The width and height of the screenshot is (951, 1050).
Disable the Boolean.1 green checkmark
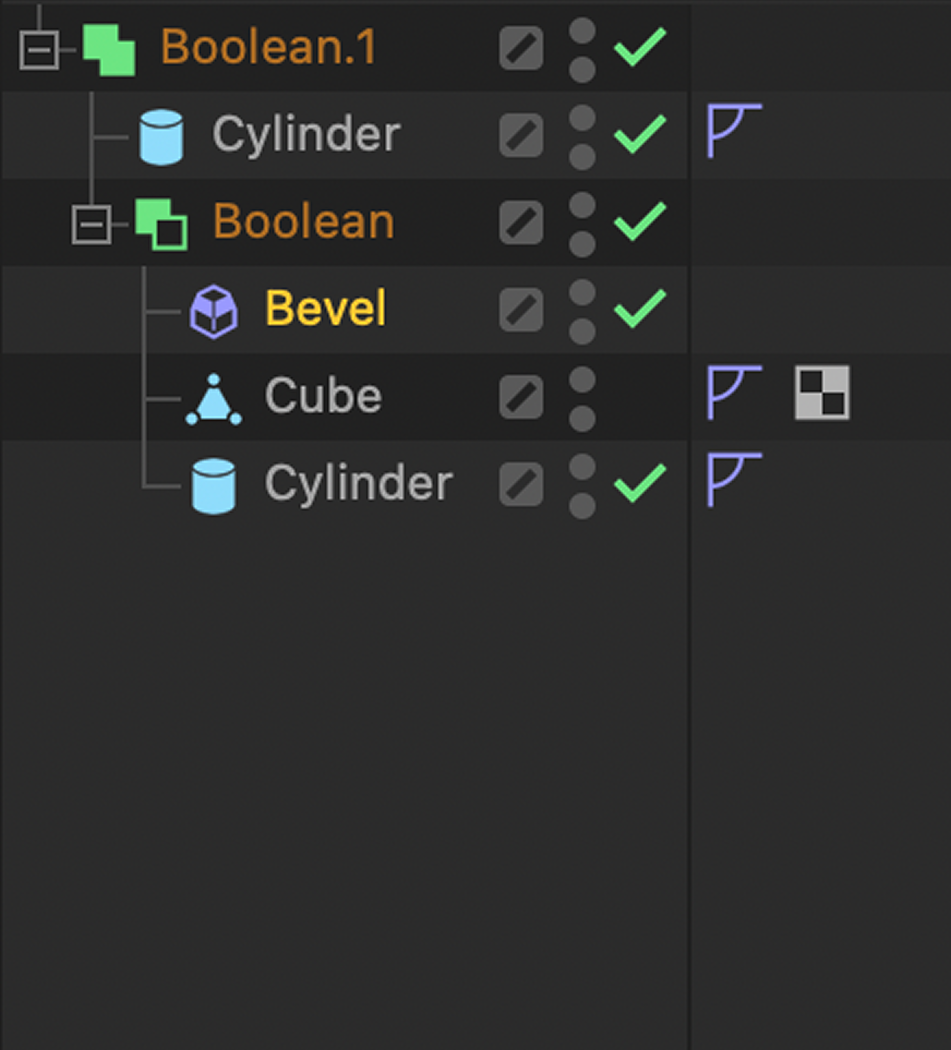pos(641,45)
